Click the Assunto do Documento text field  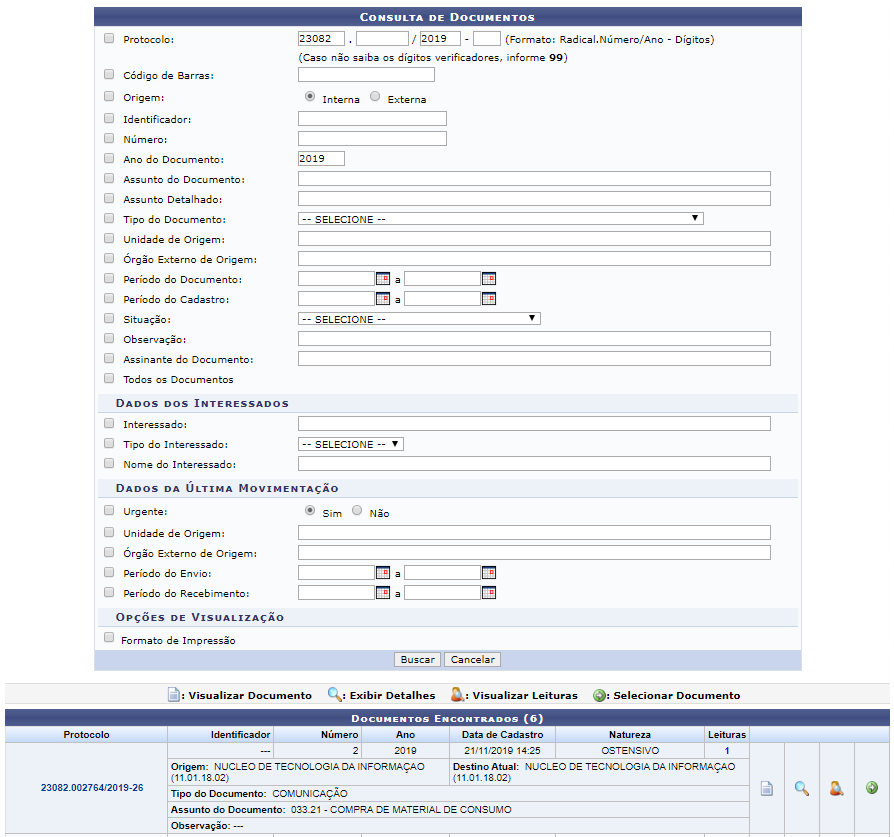click(x=534, y=179)
